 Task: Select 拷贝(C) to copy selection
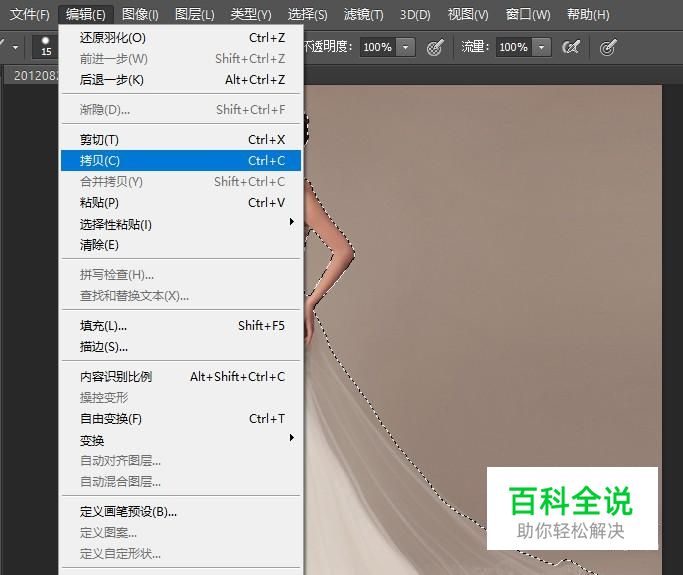tap(181, 161)
